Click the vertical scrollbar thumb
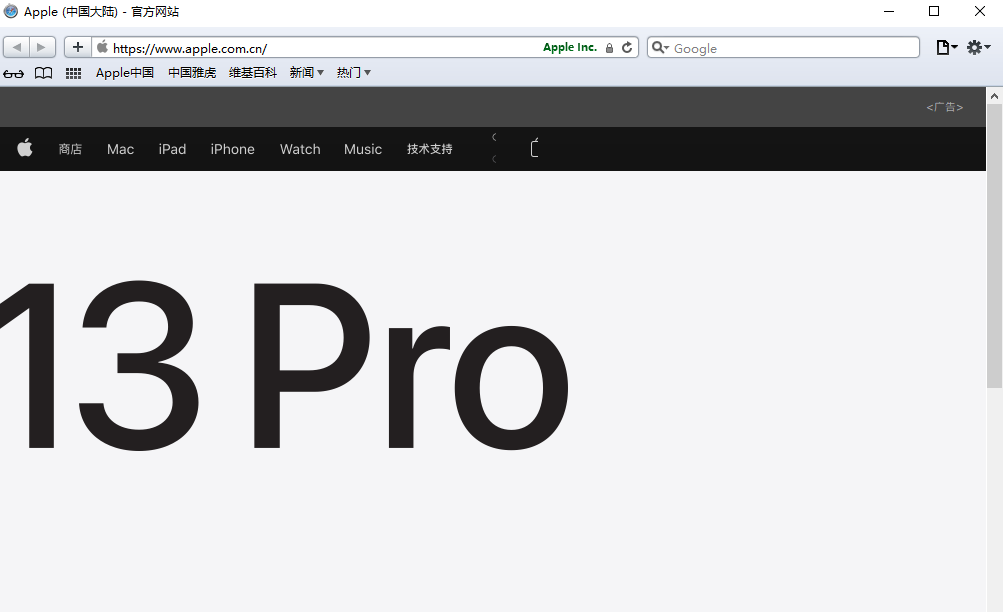The image size is (1003, 612). [x=994, y=245]
